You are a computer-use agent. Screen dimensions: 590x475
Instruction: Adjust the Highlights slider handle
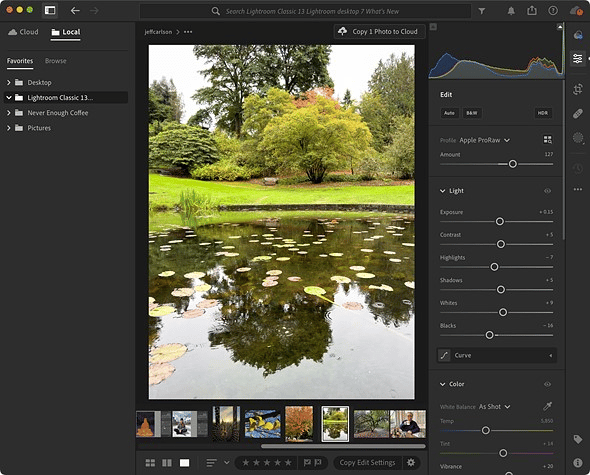tap(494, 267)
